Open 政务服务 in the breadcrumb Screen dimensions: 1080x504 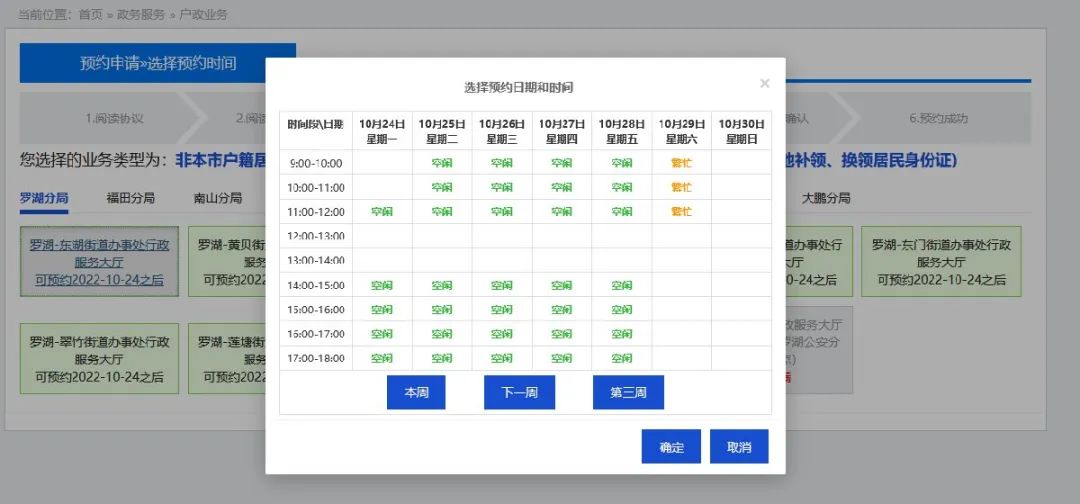[x=142, y=14]
